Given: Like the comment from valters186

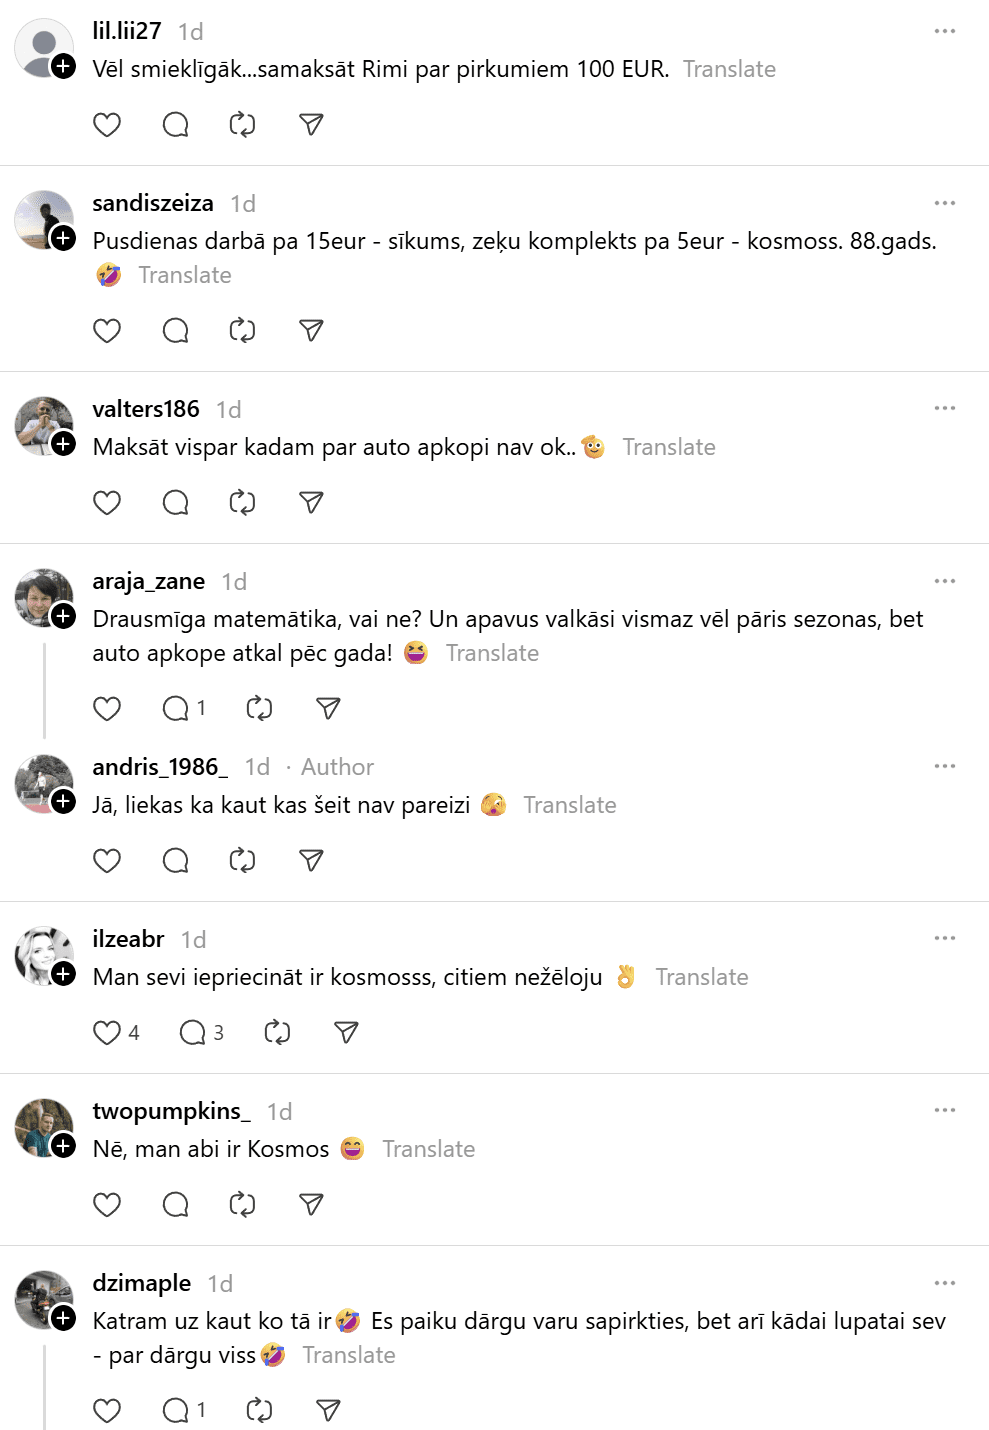Looking at the screenshot, I should click(107, 503).
